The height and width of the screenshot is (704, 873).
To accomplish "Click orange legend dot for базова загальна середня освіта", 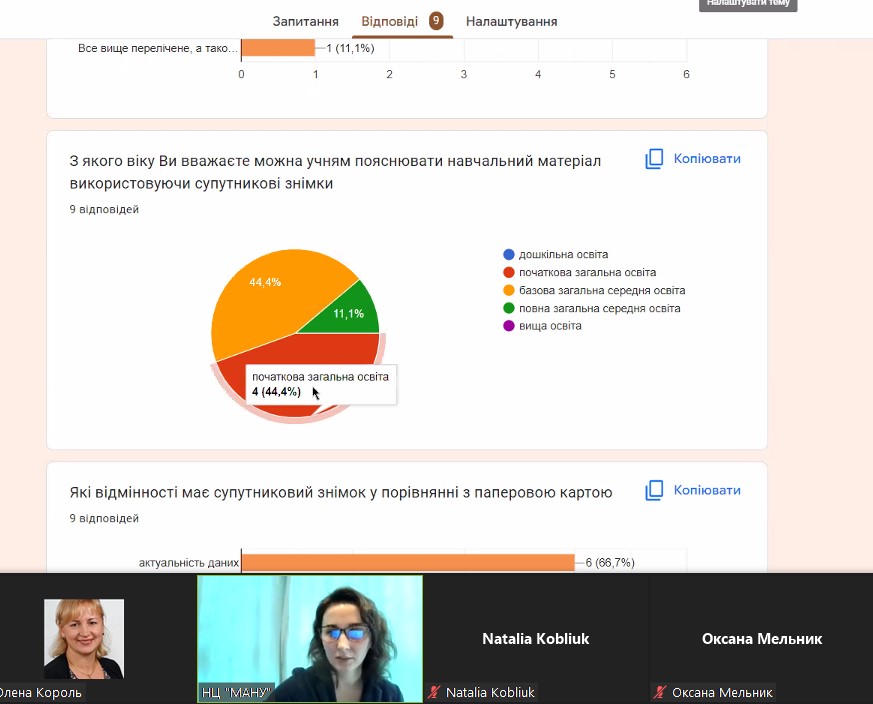I will (x=509, y=290).
